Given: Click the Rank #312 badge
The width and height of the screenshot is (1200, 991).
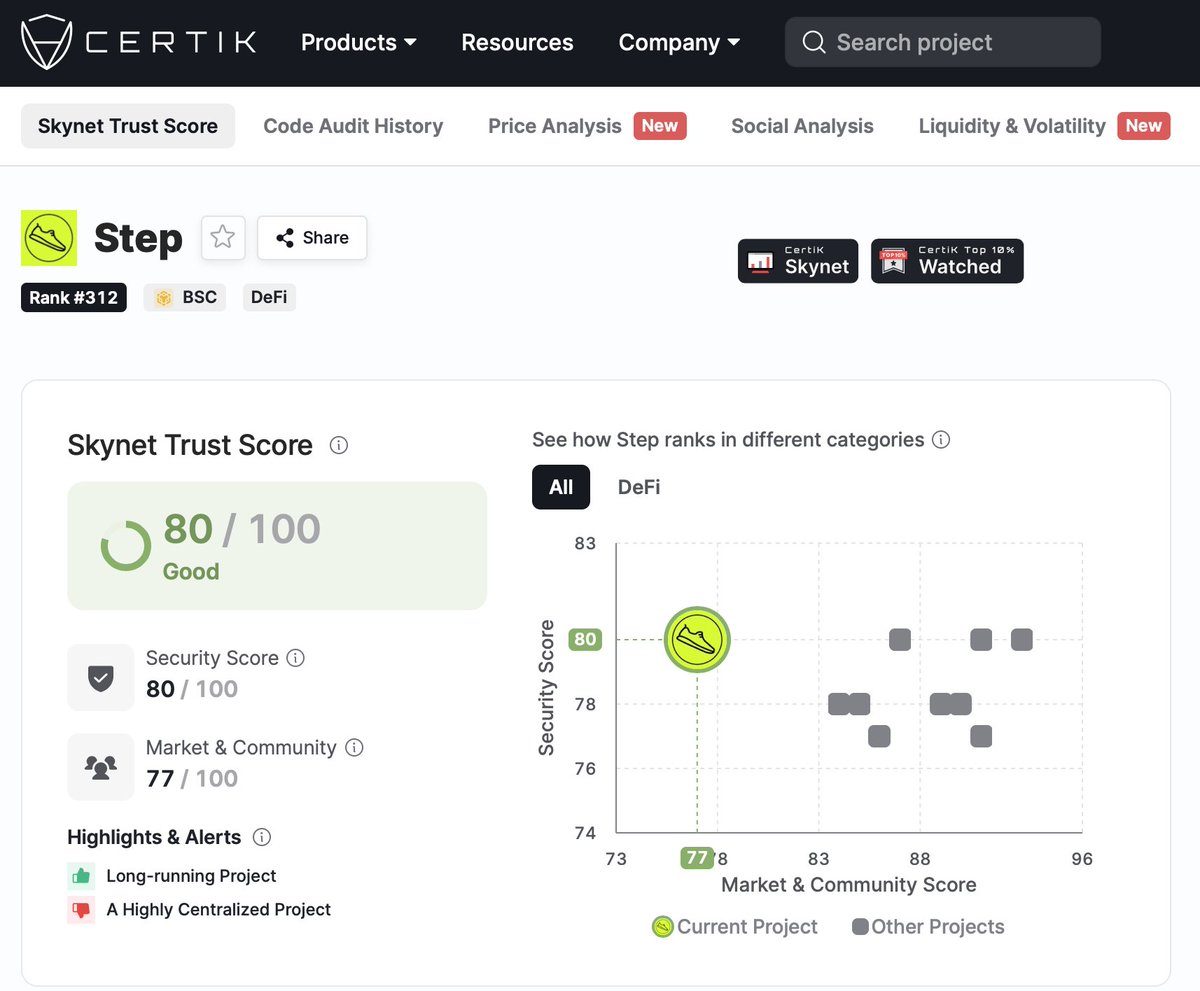Looking at the screenshot, I should [74, 298].
